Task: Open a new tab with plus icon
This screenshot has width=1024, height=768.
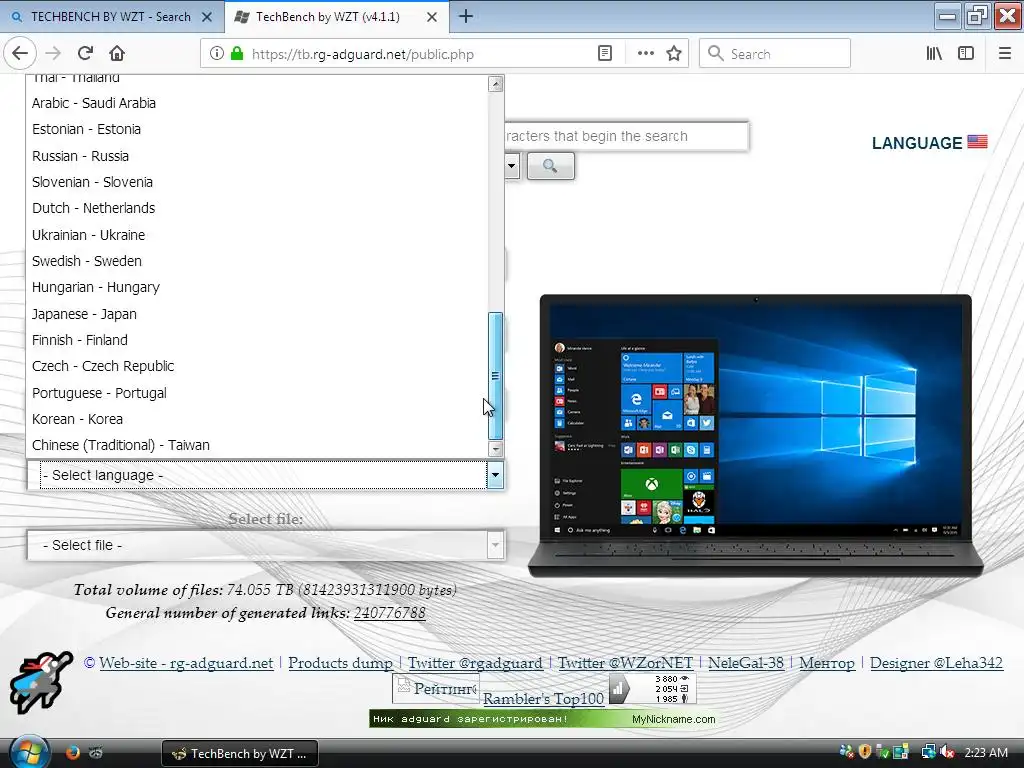Action: [466, 16]
